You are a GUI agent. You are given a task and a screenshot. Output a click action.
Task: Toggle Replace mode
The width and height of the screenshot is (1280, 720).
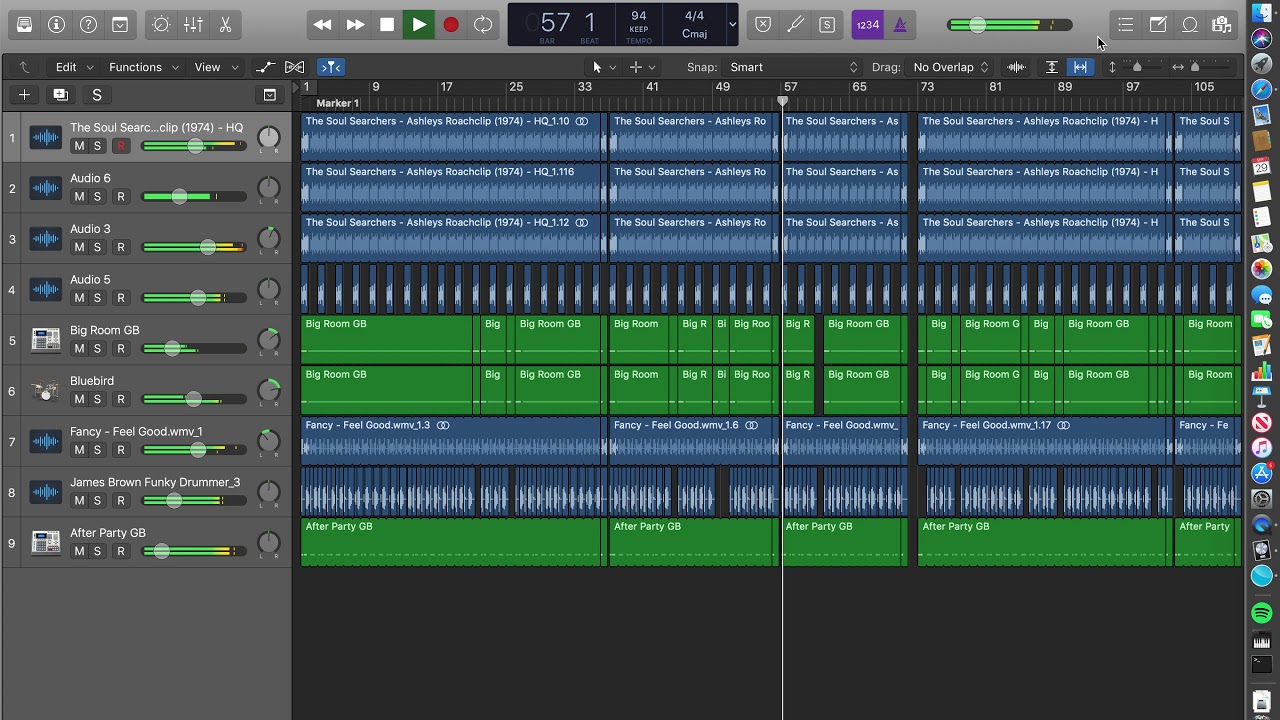[x=763, y=25]
